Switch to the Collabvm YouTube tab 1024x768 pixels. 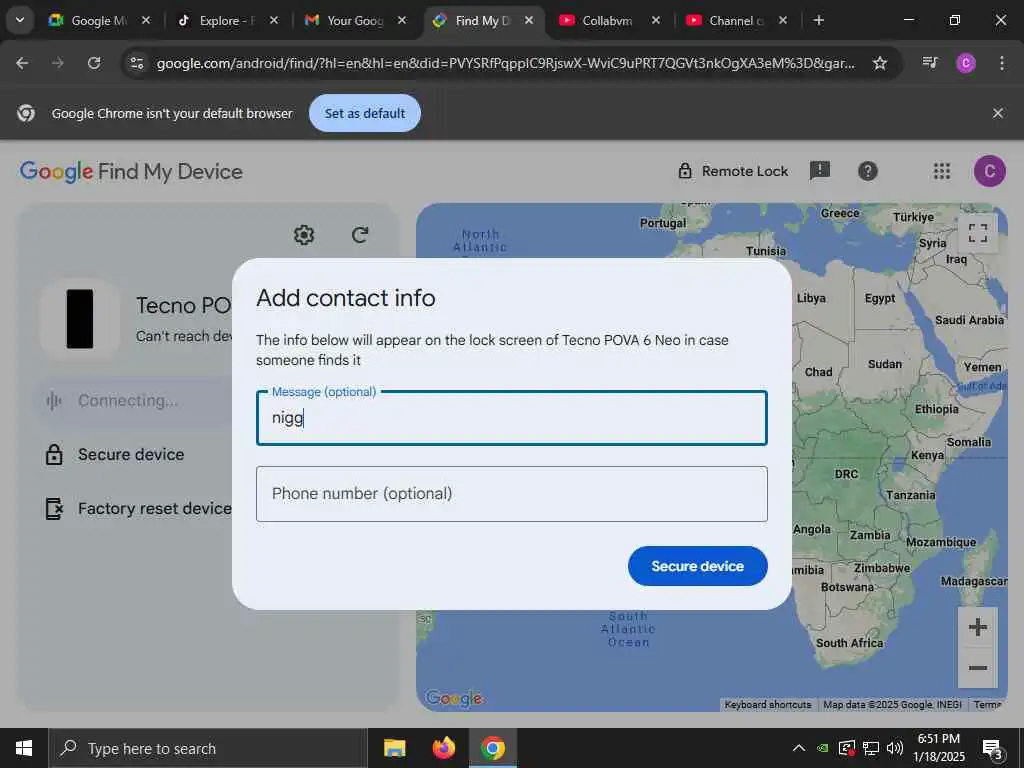(x=607, y=21)
